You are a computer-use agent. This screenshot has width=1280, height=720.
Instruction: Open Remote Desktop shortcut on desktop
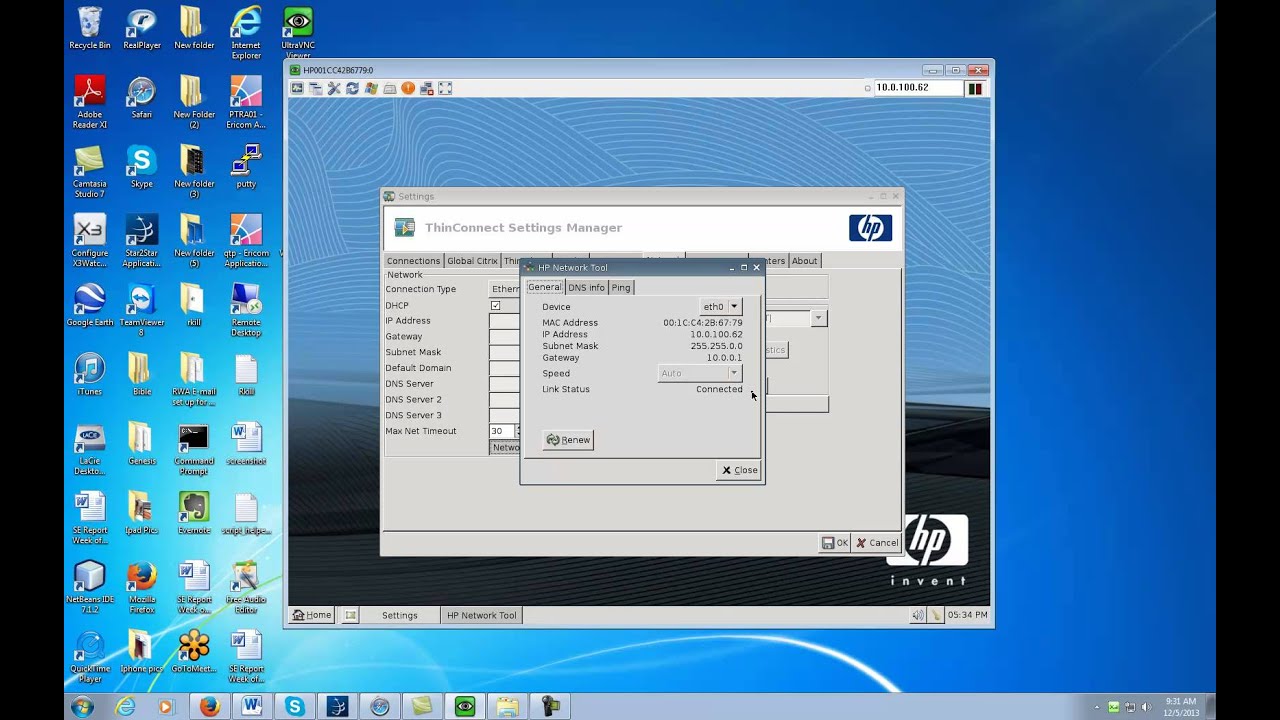246,310
